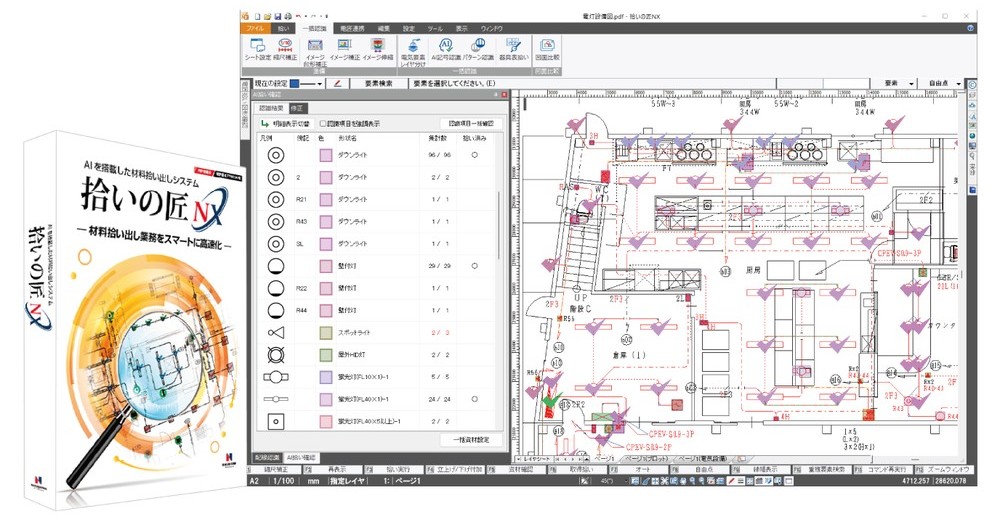
Task: Open the 編集 ribbon tab
Action: [383, 29]
